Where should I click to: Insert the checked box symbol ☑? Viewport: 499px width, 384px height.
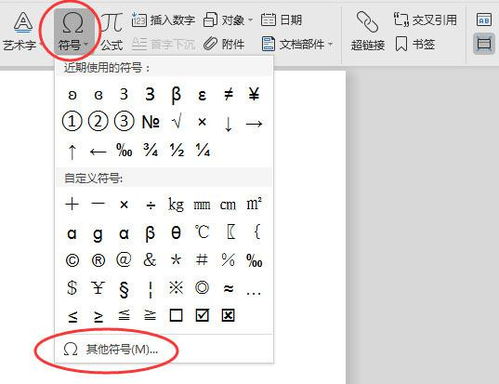click(x=202, y=315)
